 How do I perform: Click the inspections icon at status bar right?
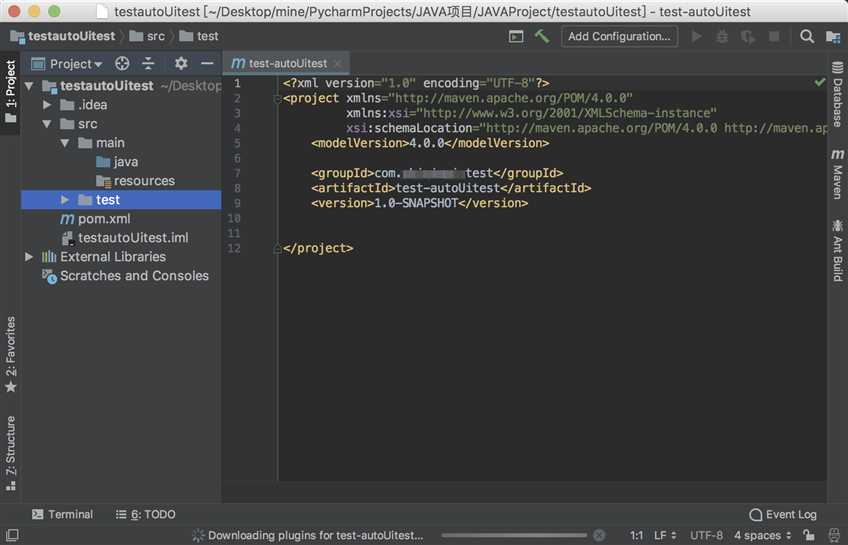pos(834,535)
